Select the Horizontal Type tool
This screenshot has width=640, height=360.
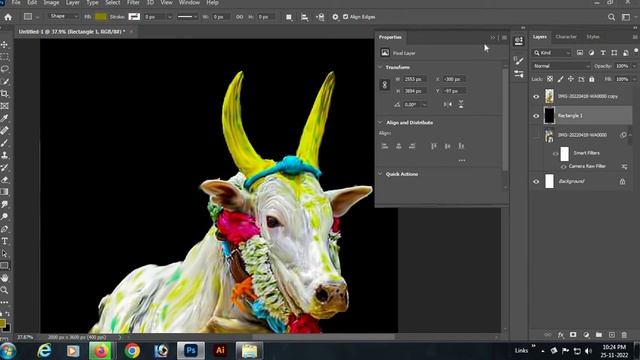click(4, 241)
